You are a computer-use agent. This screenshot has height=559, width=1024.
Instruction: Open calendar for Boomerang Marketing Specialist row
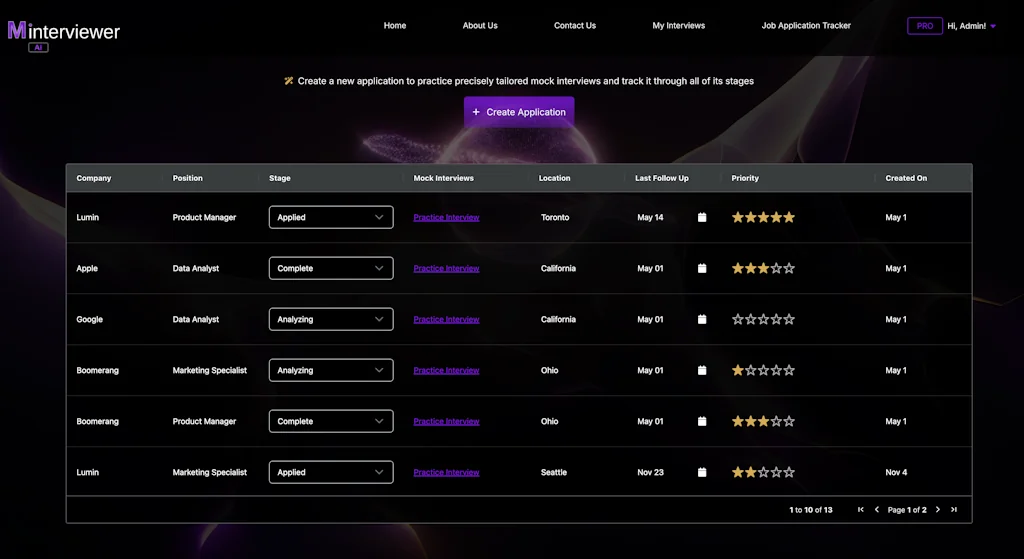click(702, 370)
